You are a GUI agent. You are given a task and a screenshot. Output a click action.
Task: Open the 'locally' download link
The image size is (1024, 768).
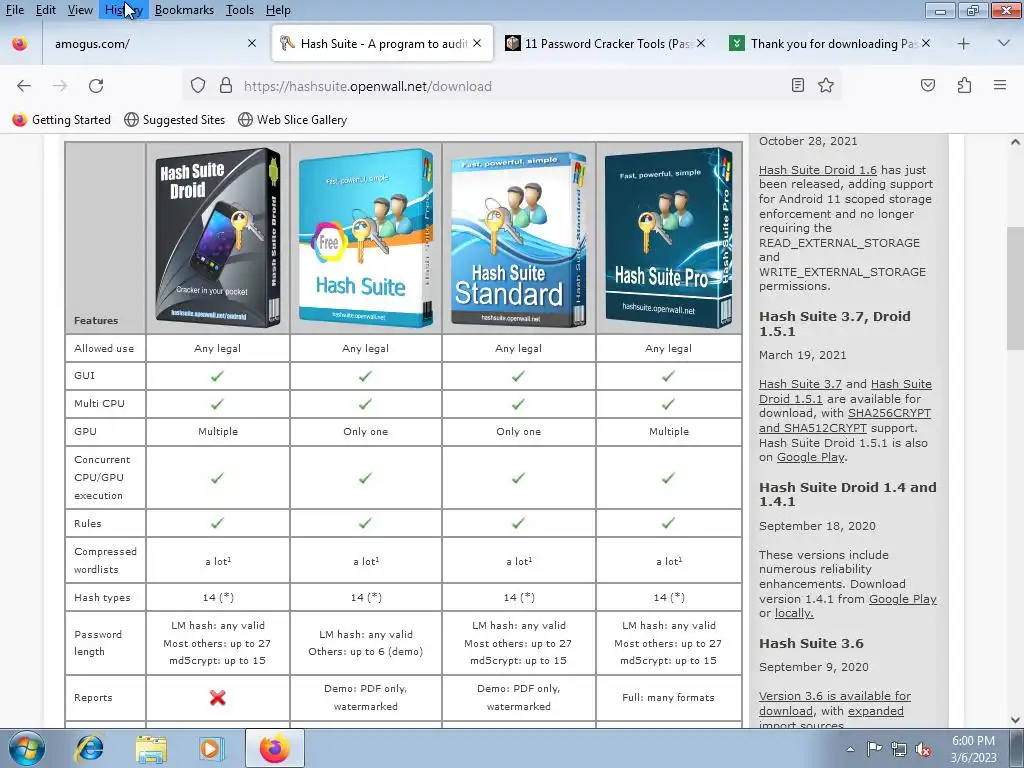tap(793, 613)
